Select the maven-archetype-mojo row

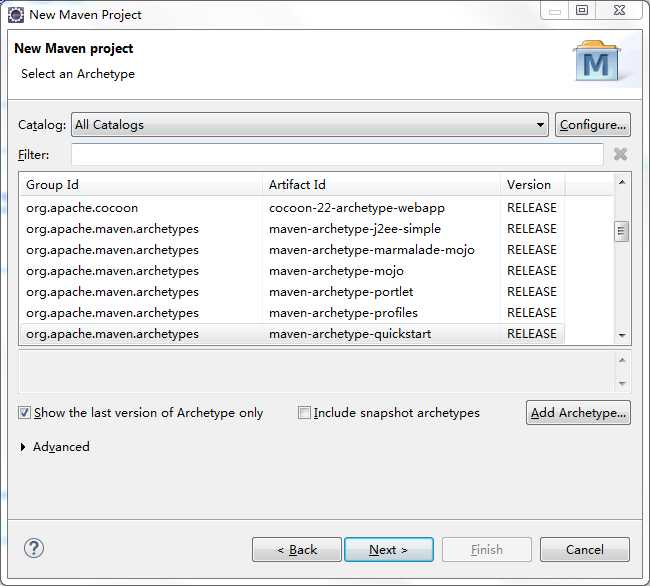pos(292,271)
